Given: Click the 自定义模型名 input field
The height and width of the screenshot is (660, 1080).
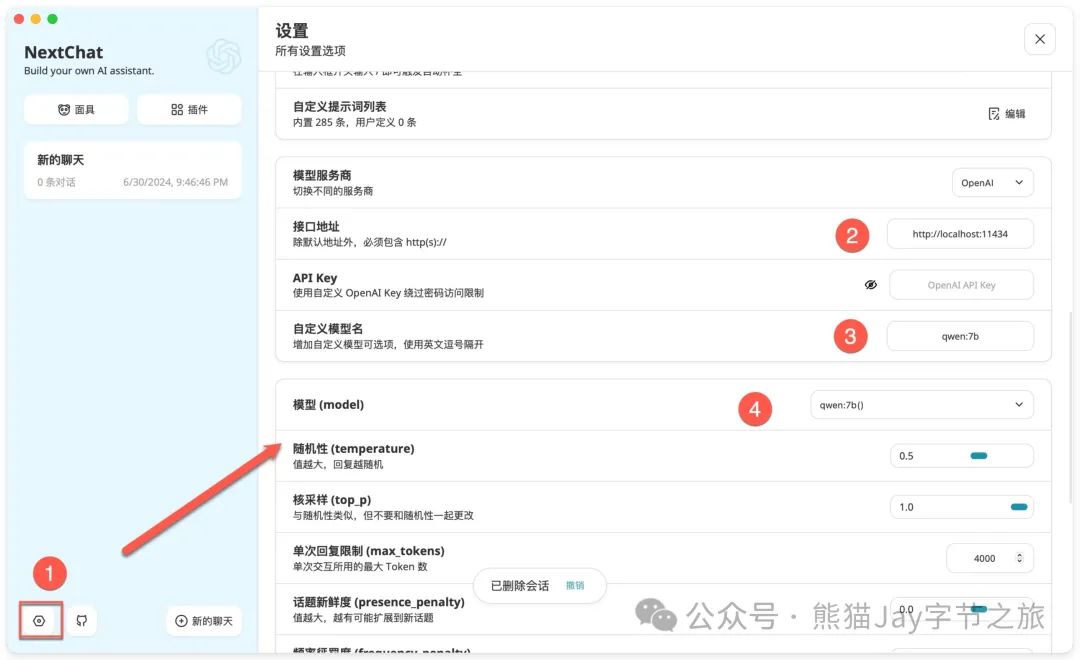Looking at the screenshot, I should [959, 336].
